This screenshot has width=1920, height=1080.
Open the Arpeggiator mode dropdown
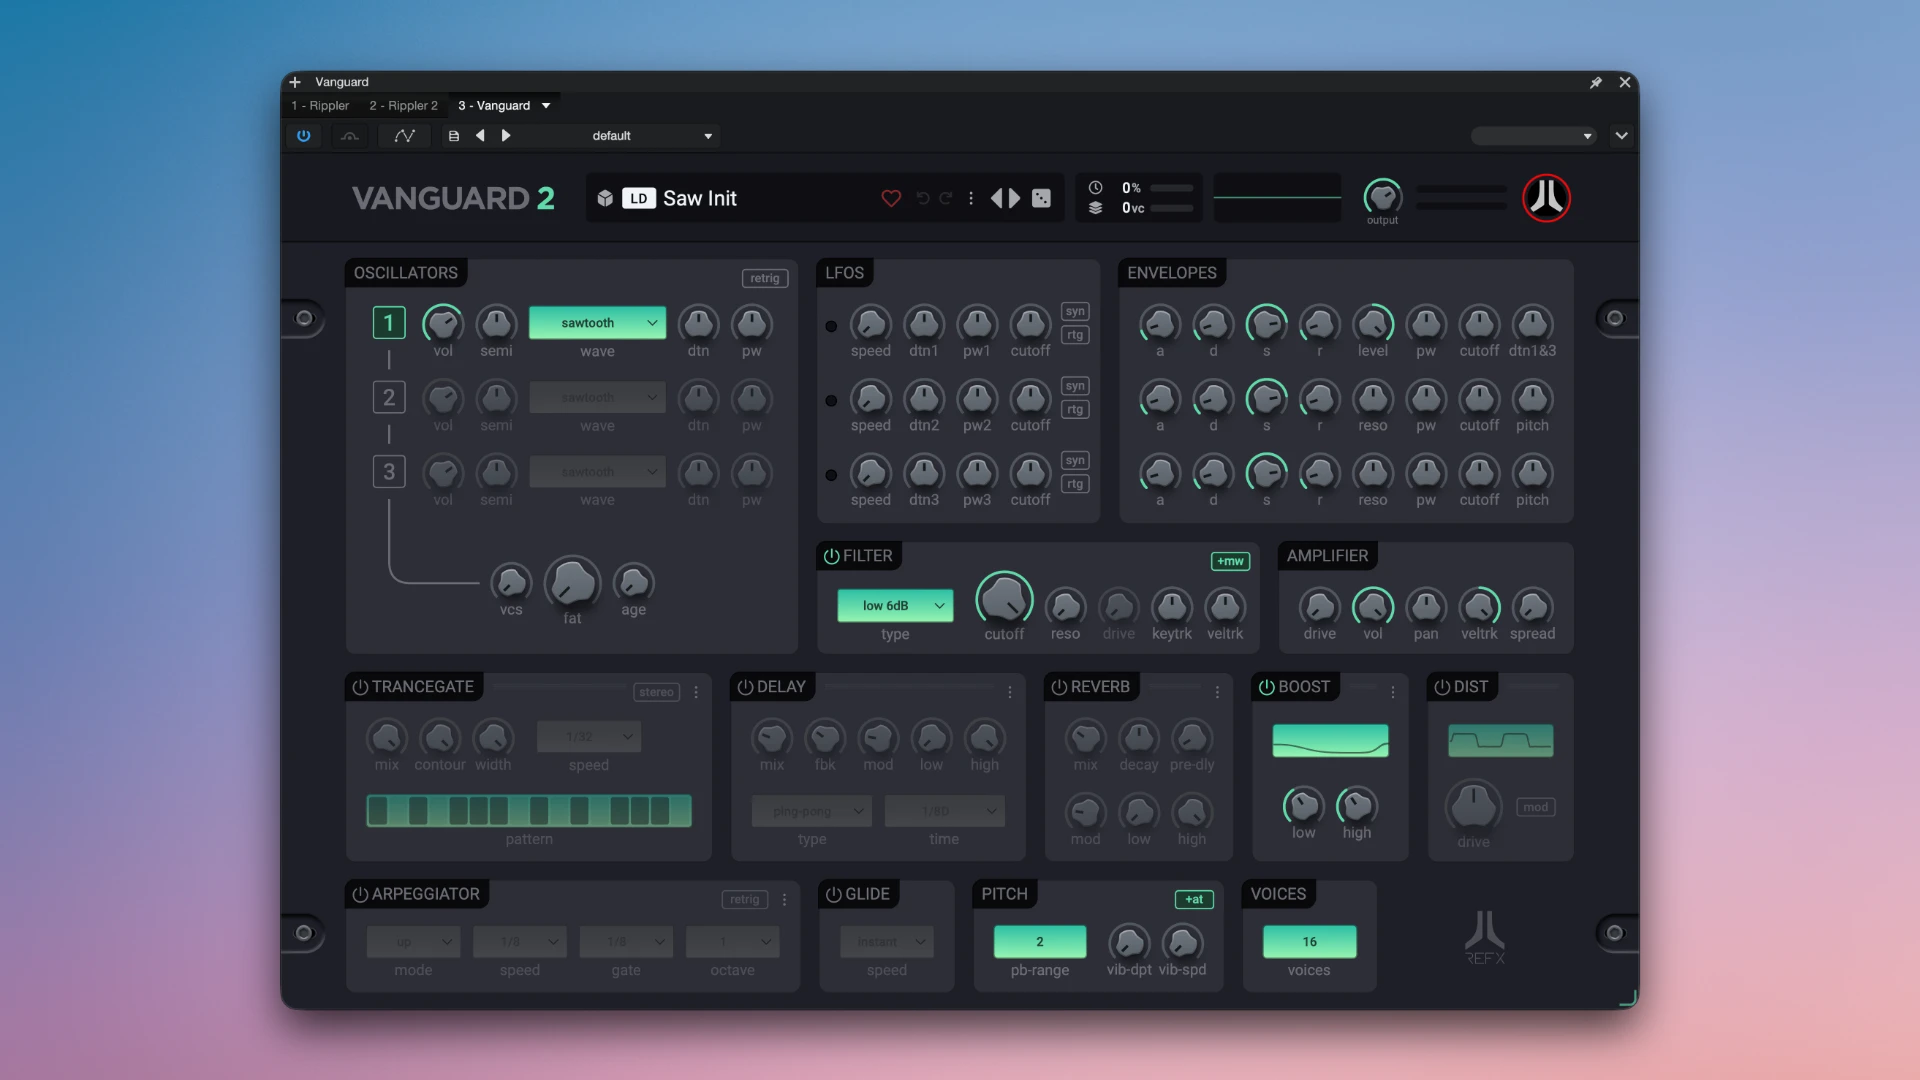pos(413,942)
